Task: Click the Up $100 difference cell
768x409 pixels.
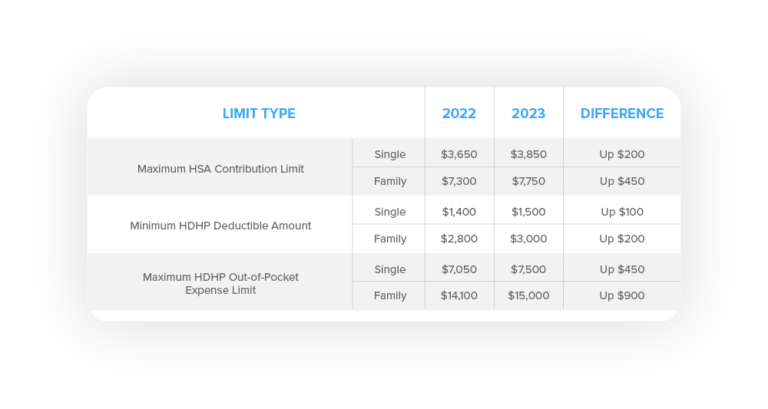Action: (622, 212)
